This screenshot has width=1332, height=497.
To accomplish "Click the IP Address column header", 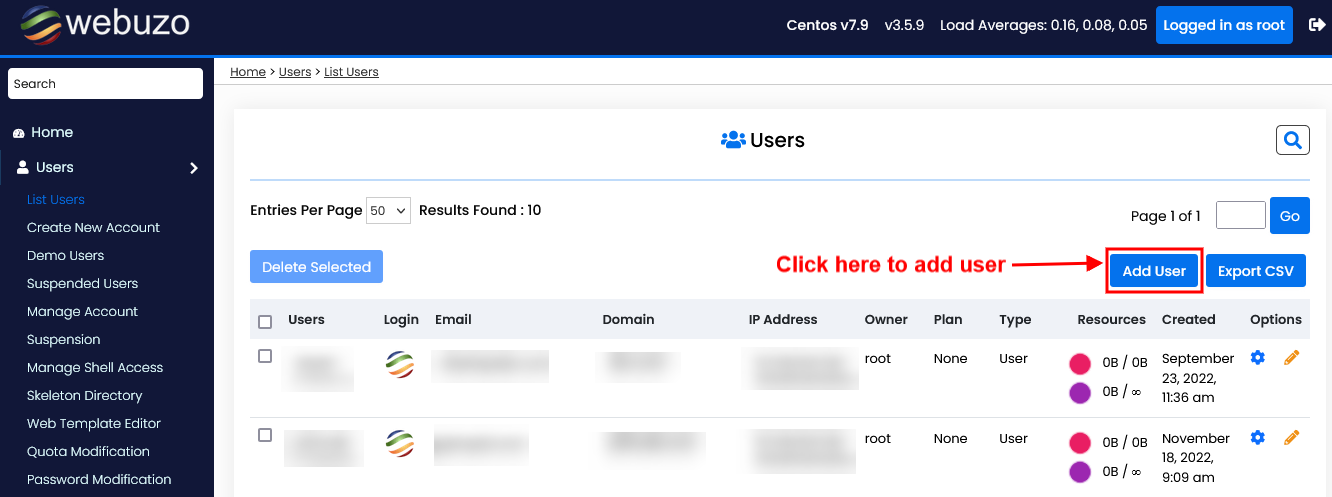I will pyautogui.click(x=783, y=320).
